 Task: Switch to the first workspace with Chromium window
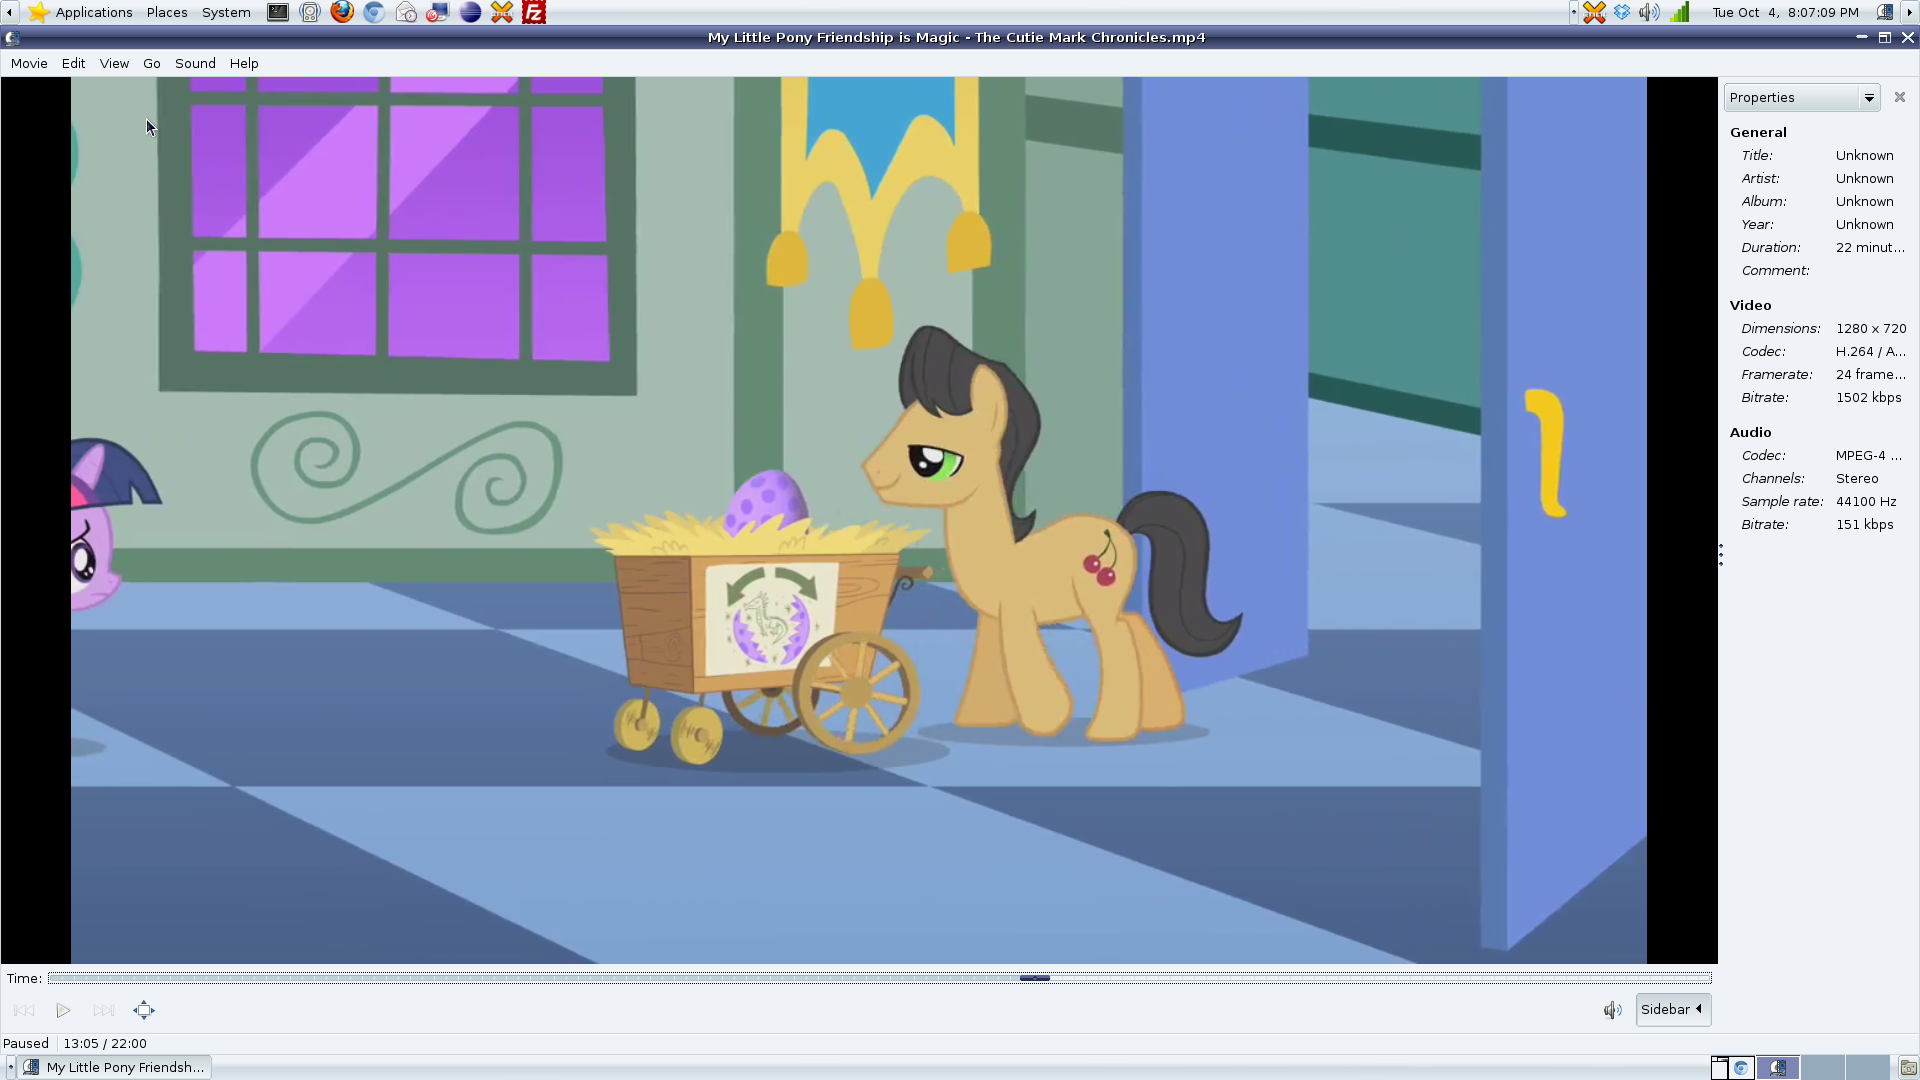pyautogui.click(x=1732, y=1067)
